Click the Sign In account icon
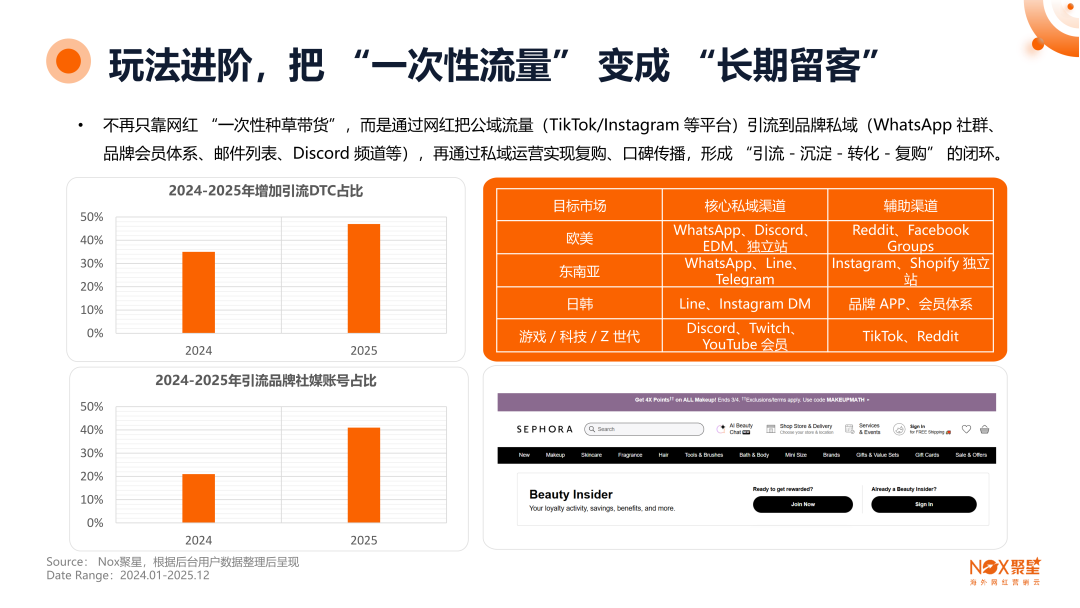 [899, 428]
